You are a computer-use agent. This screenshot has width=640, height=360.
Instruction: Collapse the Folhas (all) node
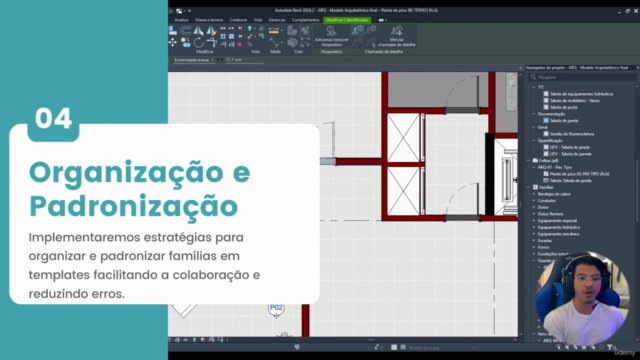point(529,160)
